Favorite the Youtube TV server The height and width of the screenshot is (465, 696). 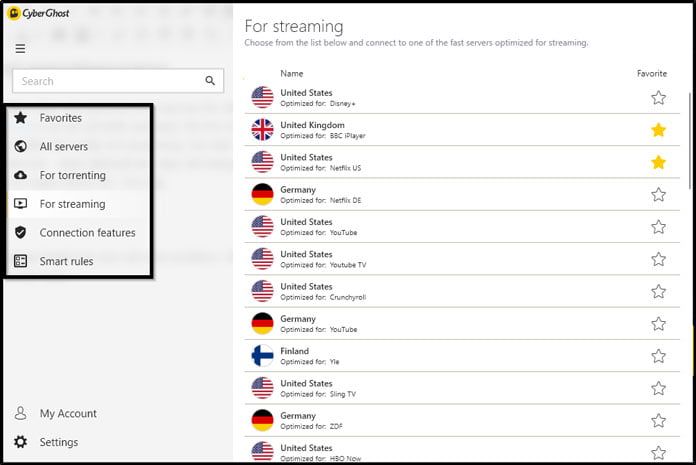pos(658,259)
